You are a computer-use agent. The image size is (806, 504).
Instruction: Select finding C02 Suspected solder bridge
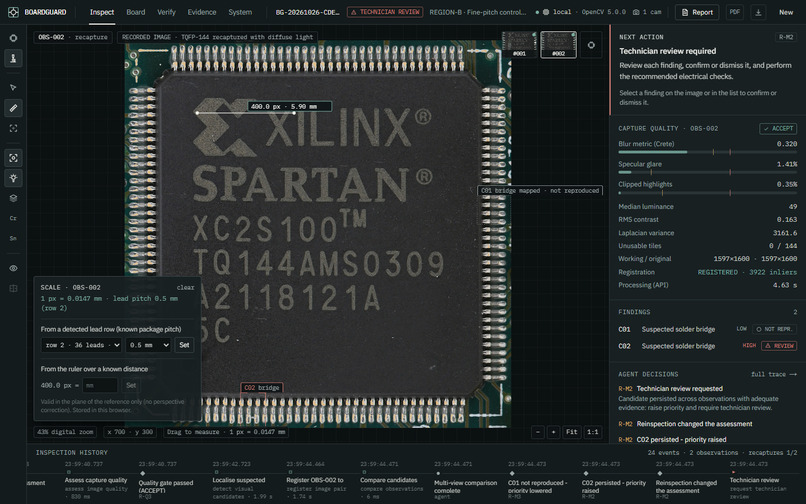tap(707, 346)
